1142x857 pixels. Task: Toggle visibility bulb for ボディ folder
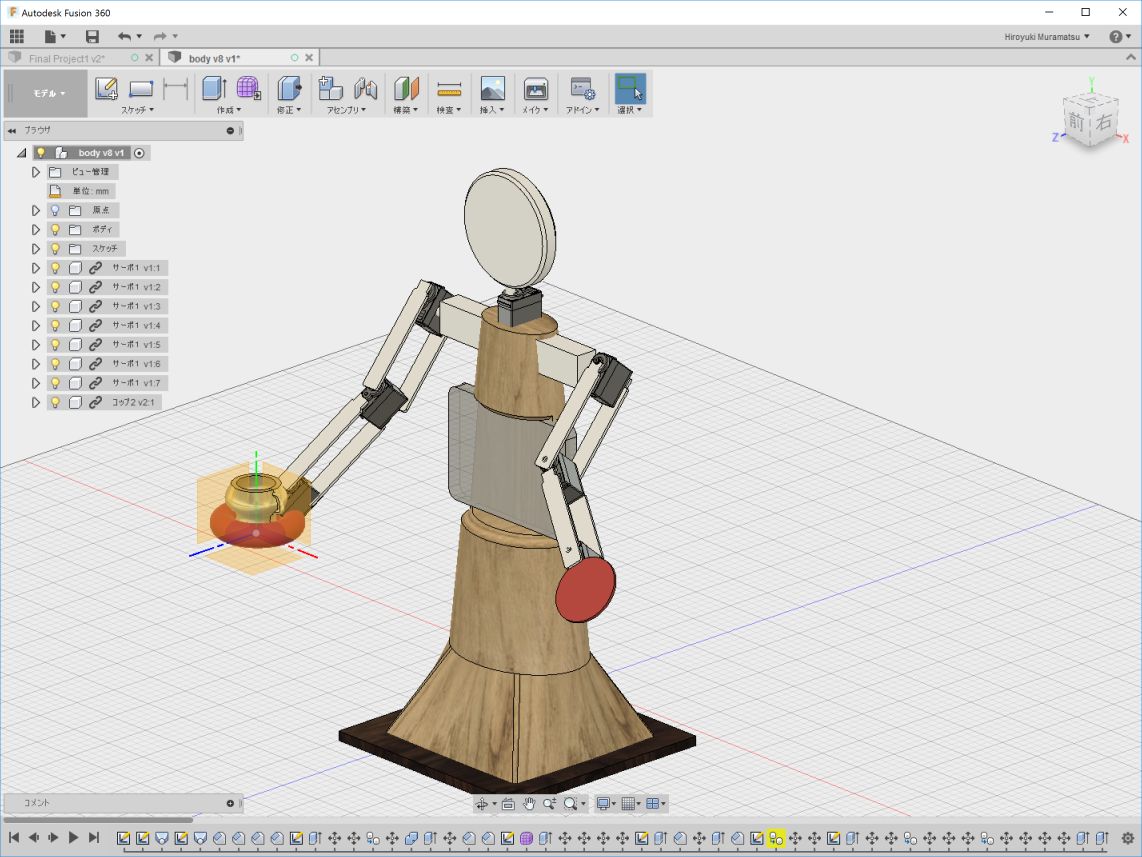(55, 229)
